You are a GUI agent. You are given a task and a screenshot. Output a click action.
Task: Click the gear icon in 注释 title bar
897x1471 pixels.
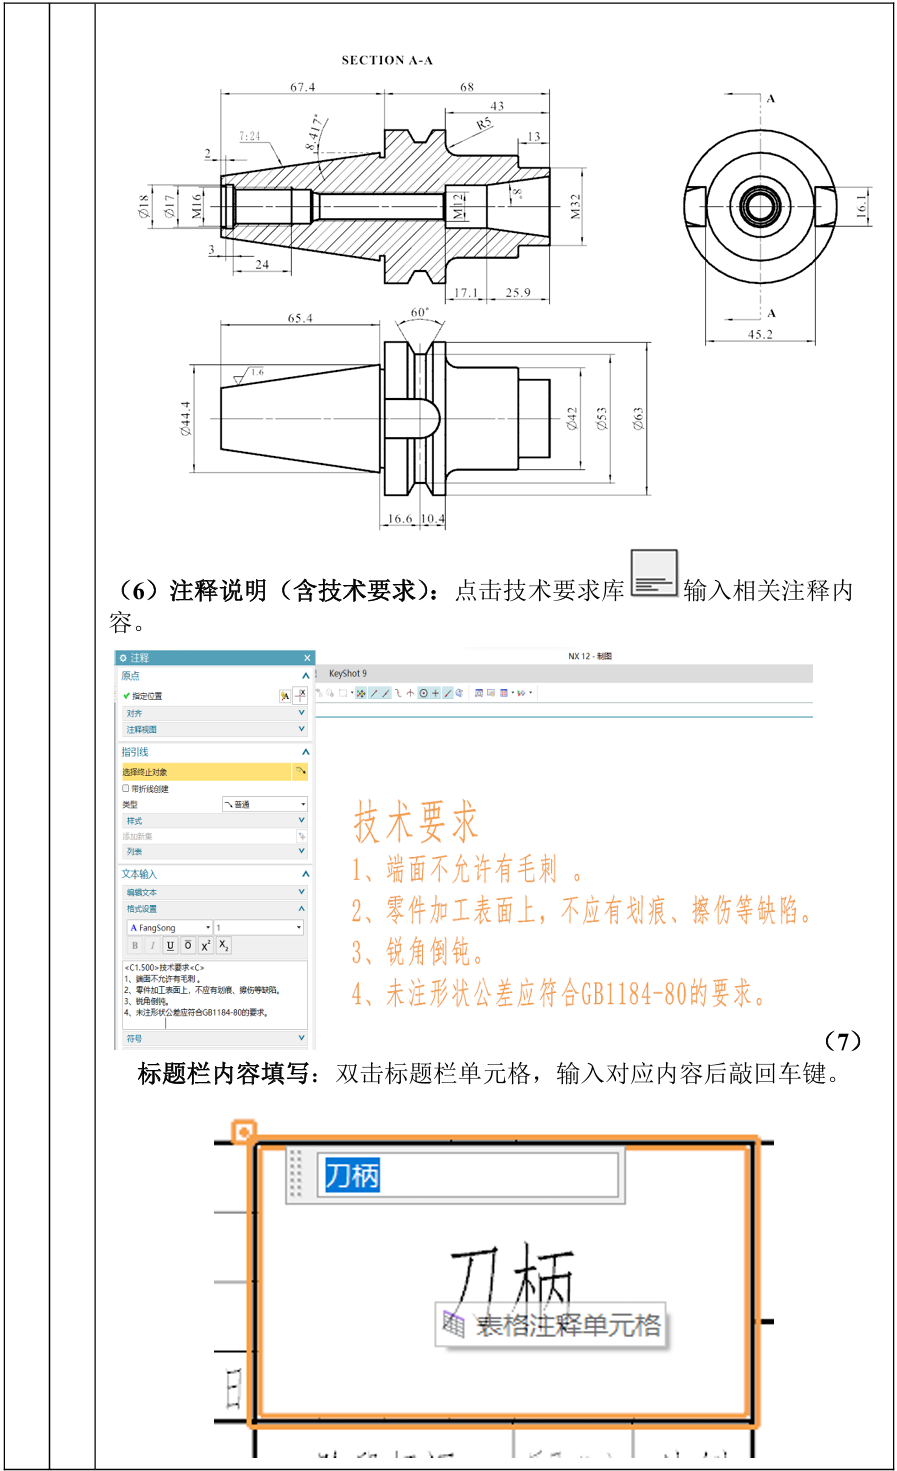pos(123,658)
